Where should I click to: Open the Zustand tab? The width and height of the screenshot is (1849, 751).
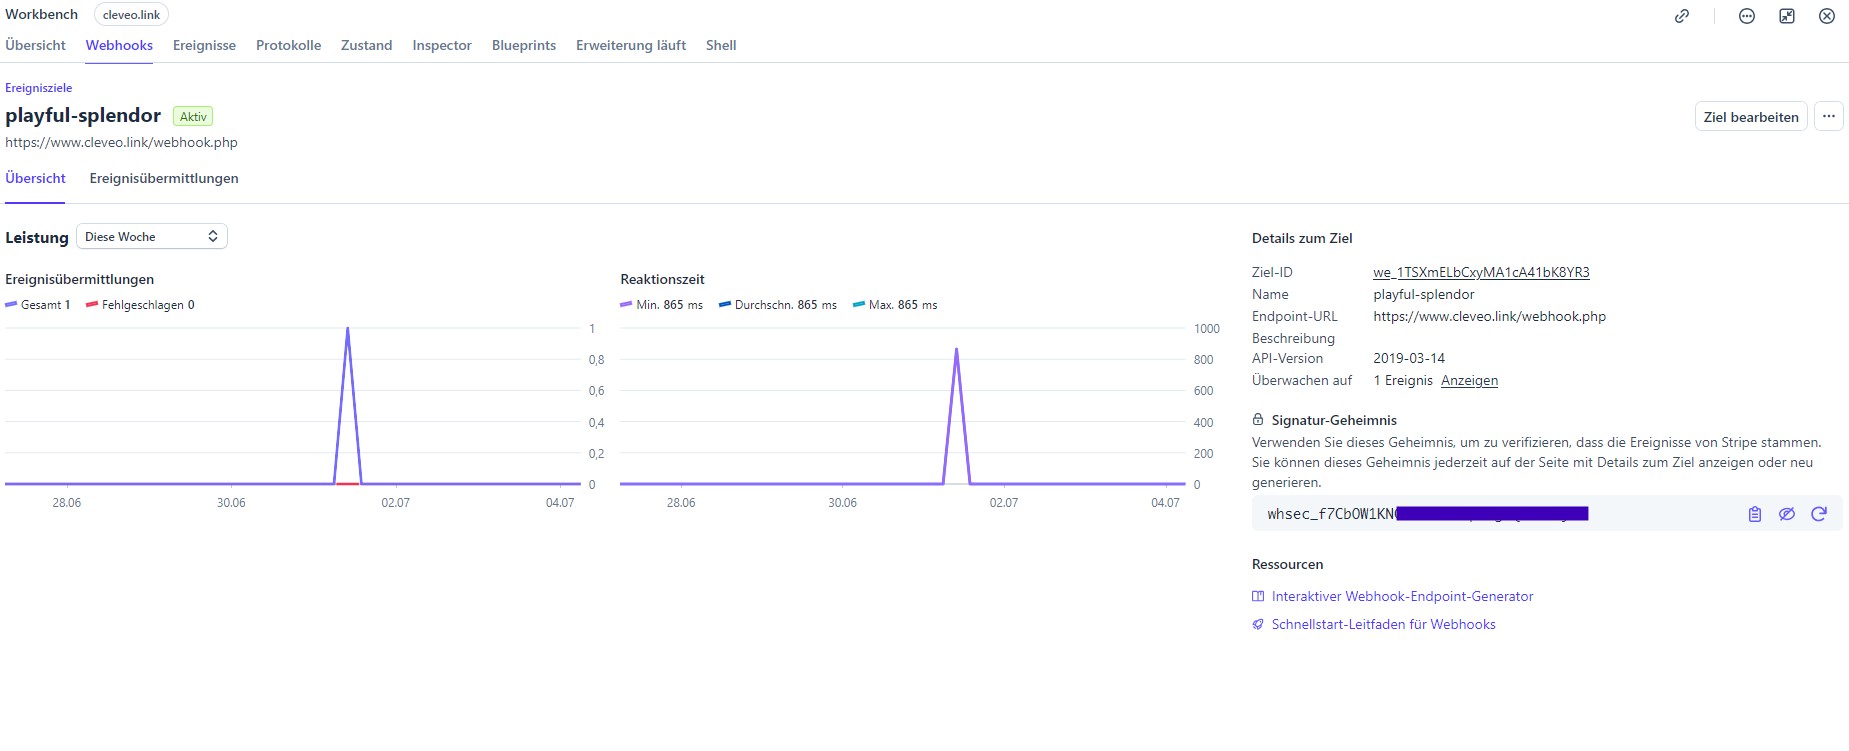[366, 45]
